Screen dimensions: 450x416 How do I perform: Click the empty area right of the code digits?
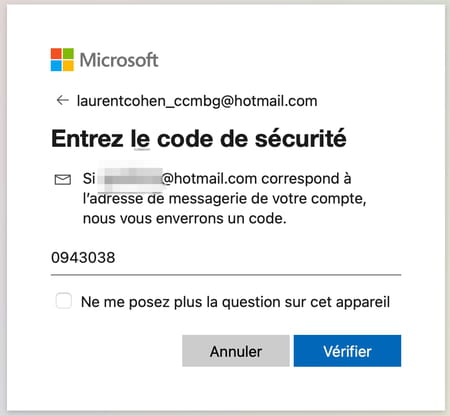(x=258, y=258)
